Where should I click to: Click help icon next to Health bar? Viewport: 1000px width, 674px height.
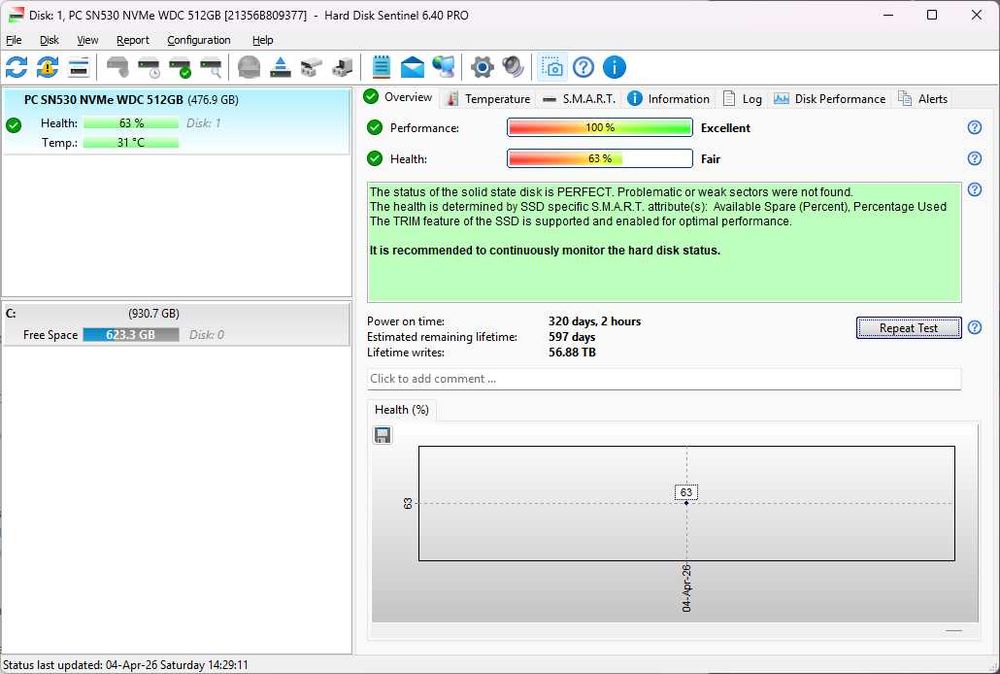point(974,158)
